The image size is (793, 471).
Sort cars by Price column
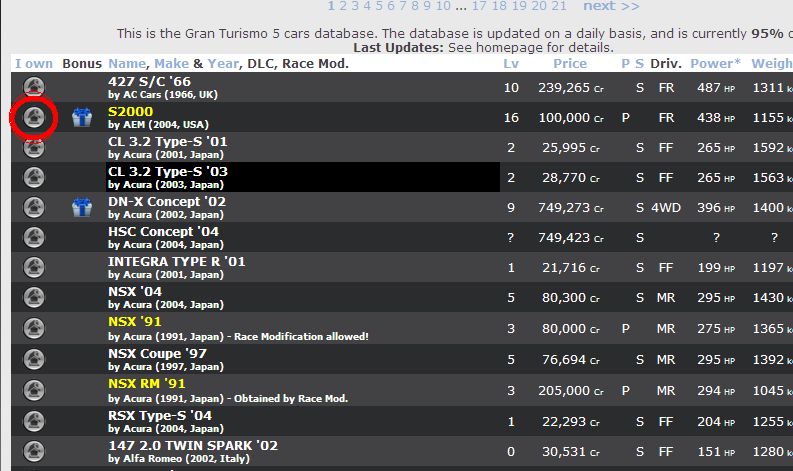[x=570, y=64]
